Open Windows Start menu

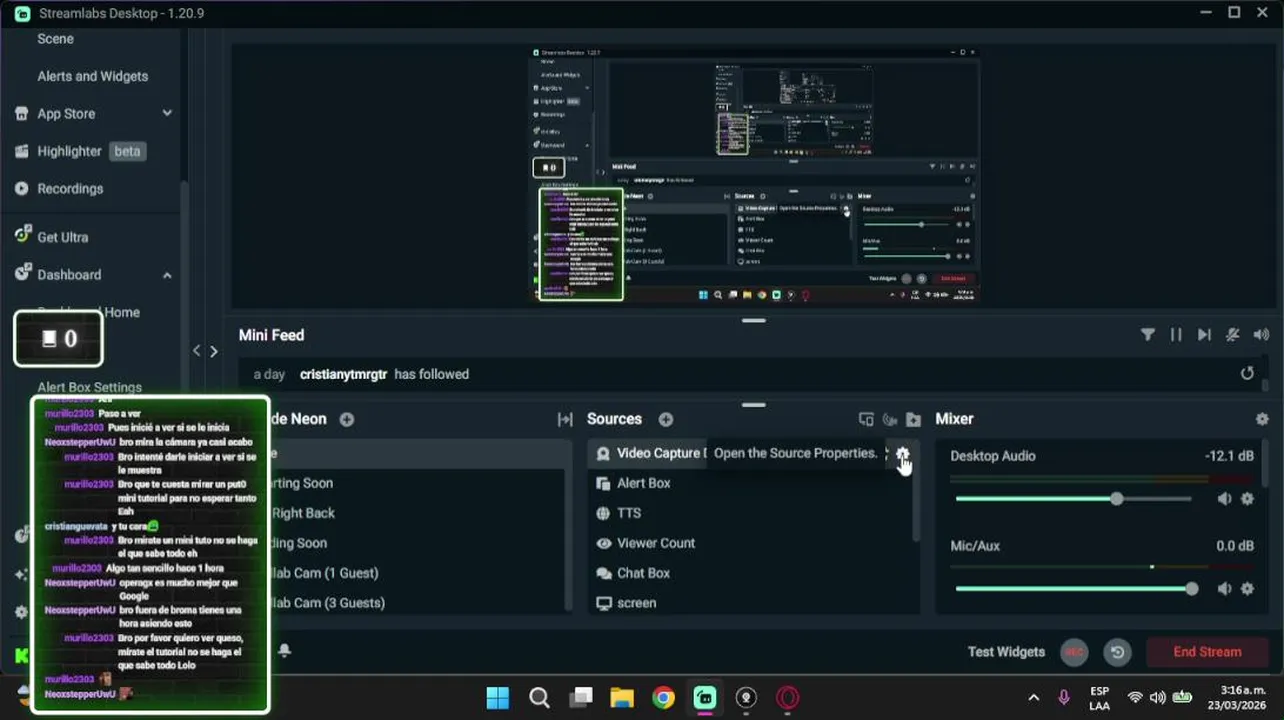point(497,698)
